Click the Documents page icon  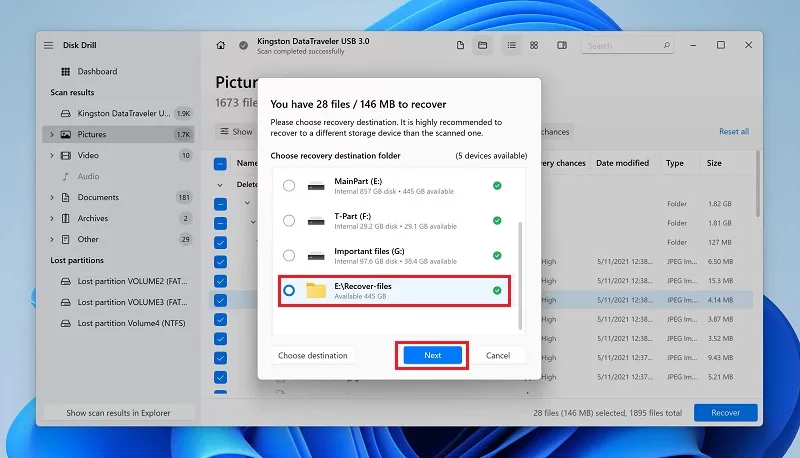tap(65, 197)
